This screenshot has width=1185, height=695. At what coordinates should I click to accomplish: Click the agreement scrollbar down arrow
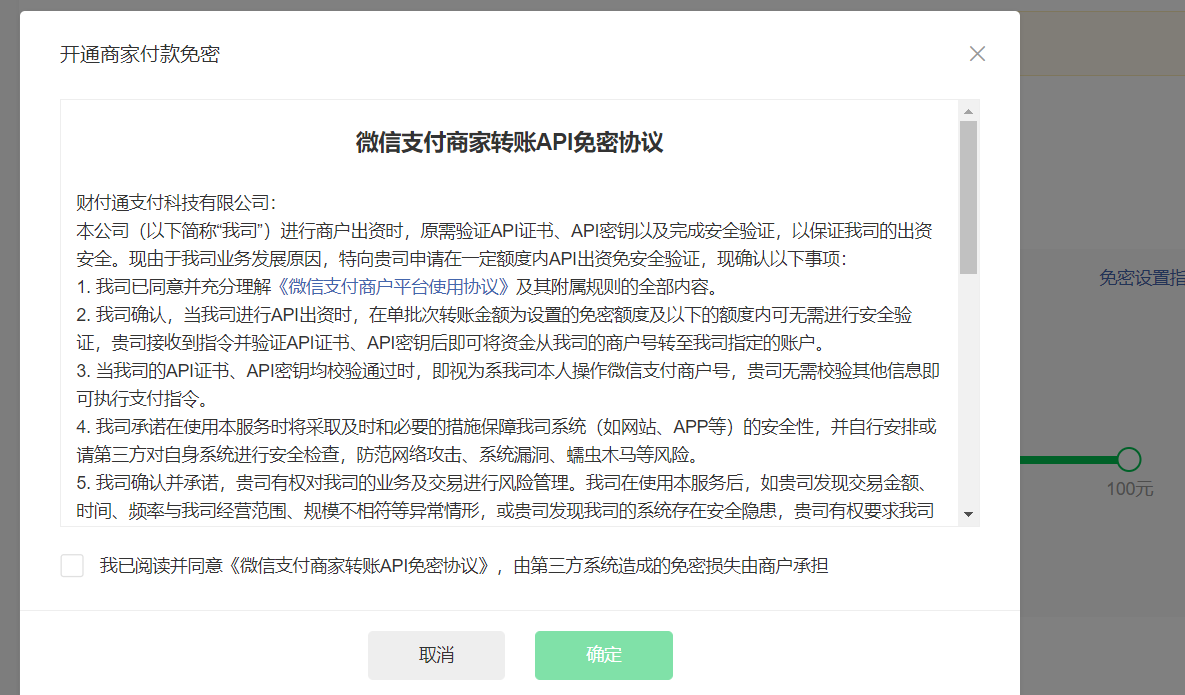point(968,514)
